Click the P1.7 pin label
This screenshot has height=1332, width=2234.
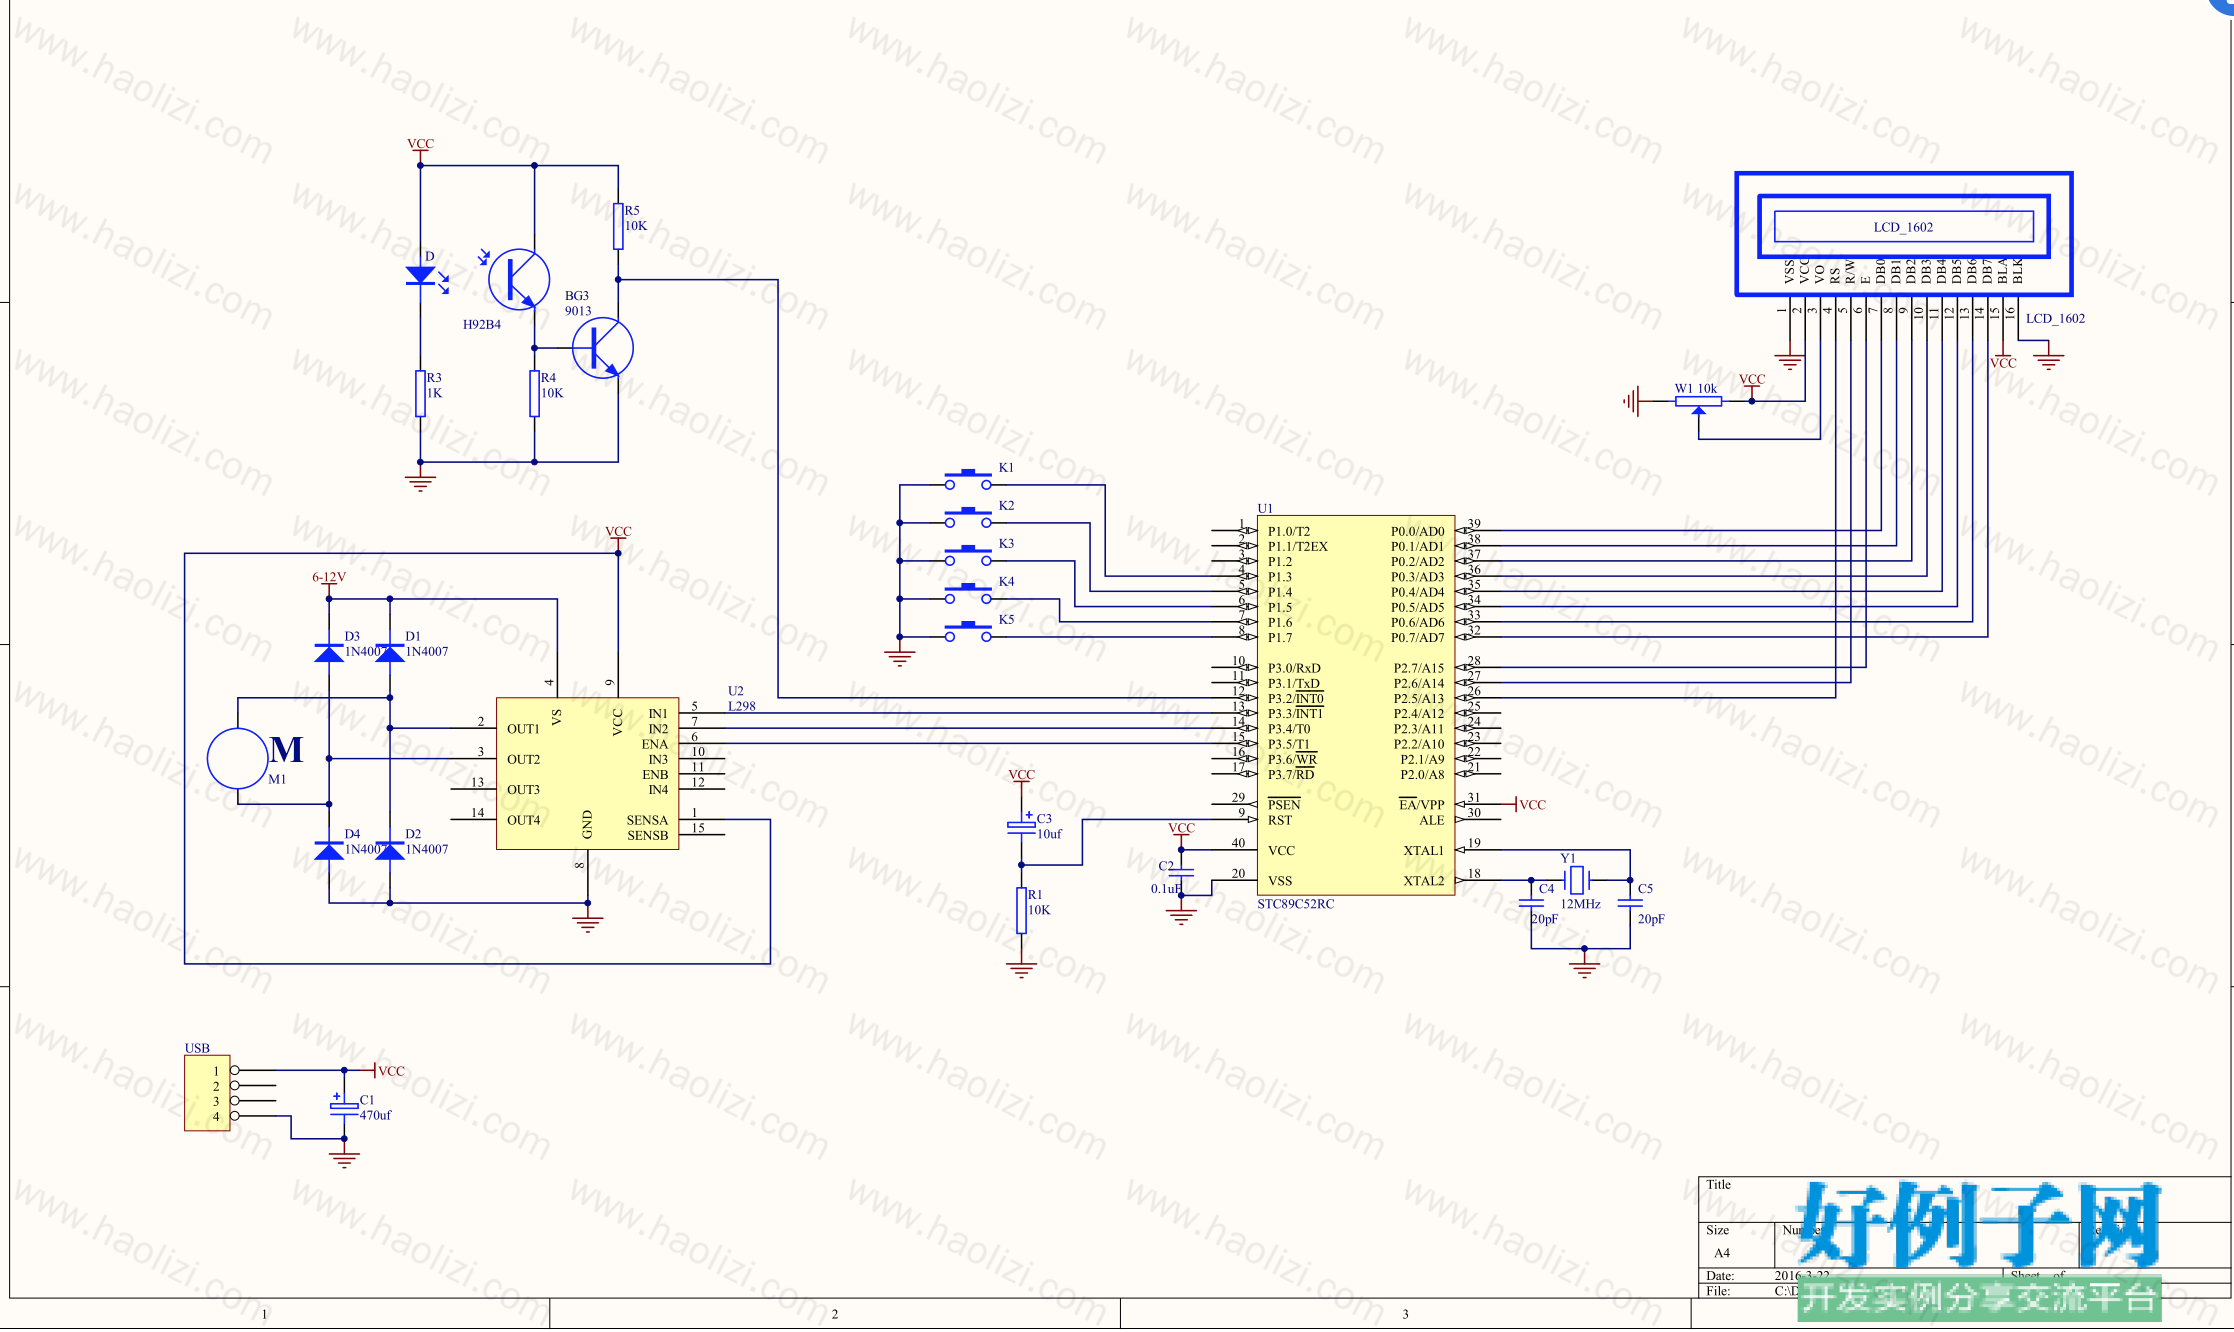pos(1280,638)
